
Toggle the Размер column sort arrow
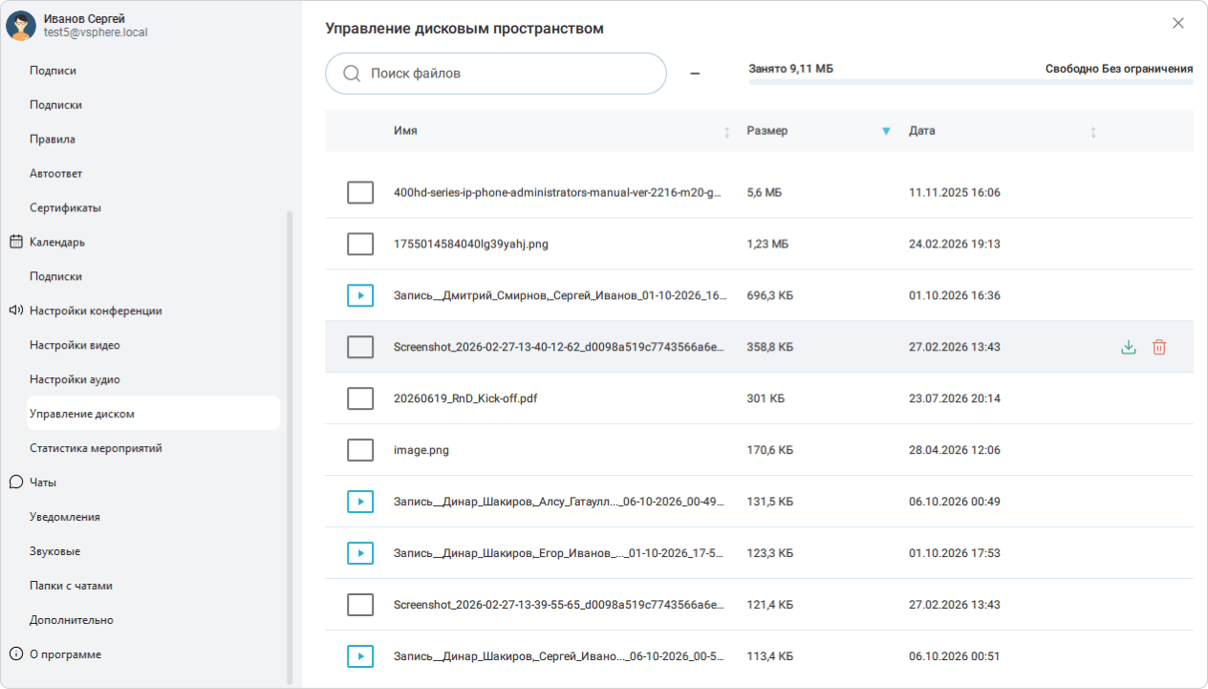click(886, 131)
